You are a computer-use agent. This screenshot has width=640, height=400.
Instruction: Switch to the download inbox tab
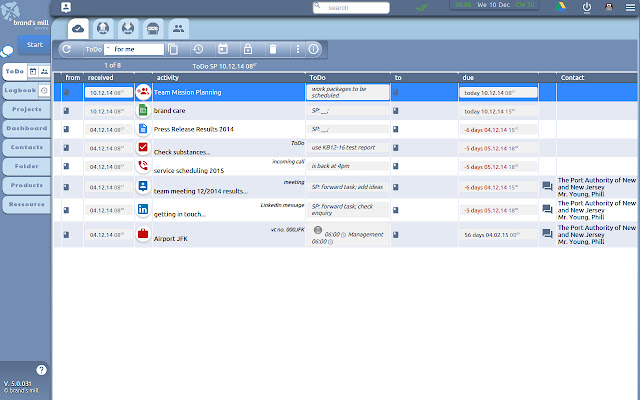coord(128,29)
